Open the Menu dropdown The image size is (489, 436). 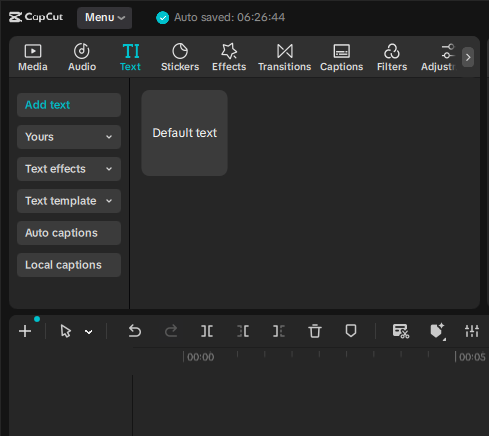(x=105, y=18)
